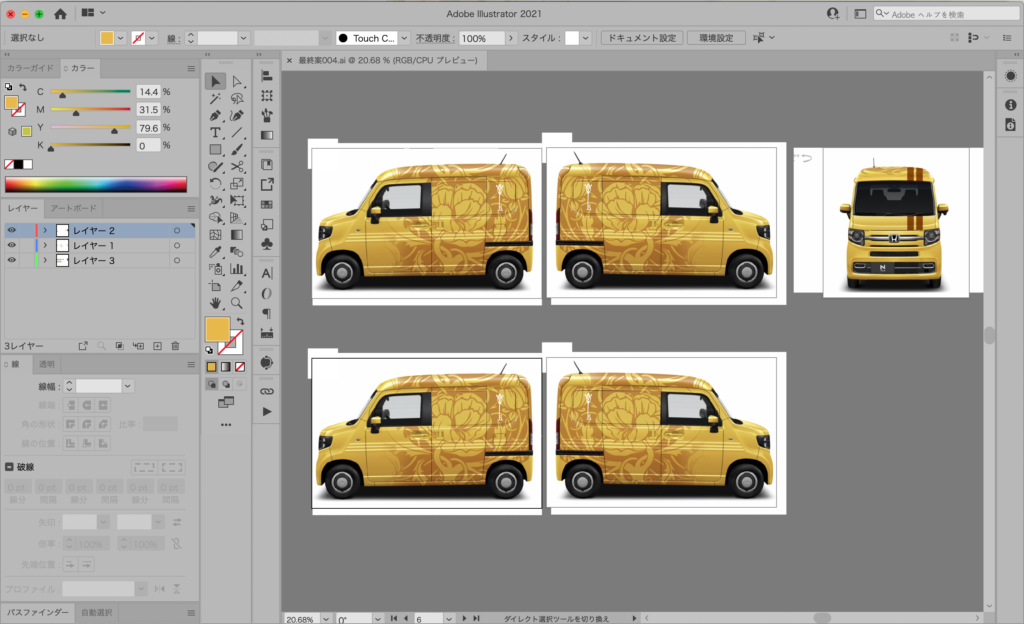Toggle the 破線 dashed line checkbox
This screenshot has width=1024, height=624.
pos(9,466)
